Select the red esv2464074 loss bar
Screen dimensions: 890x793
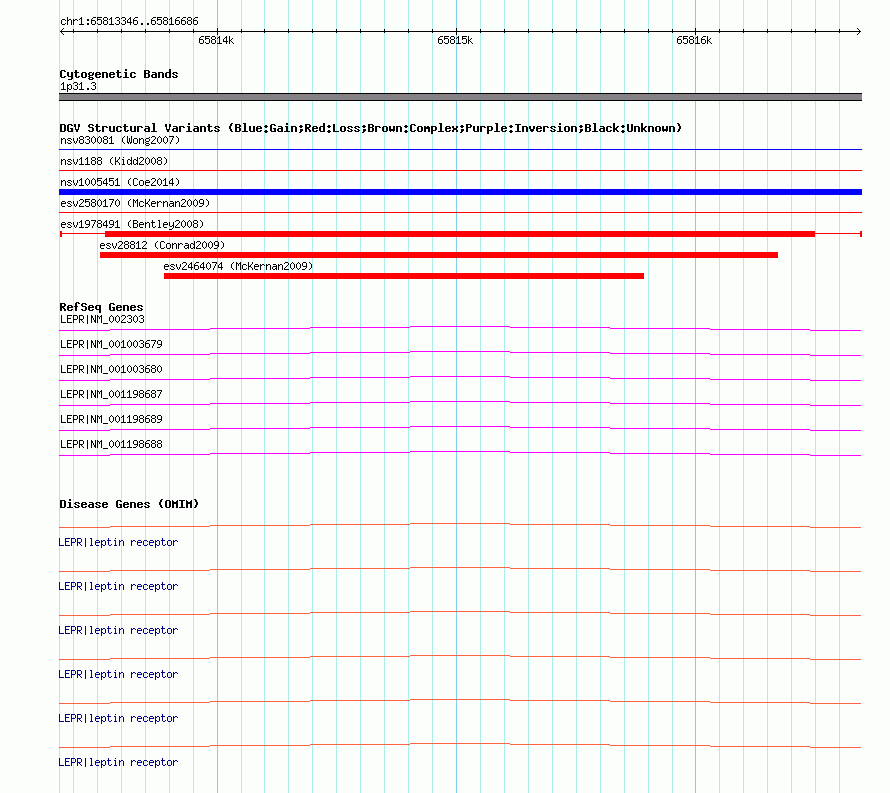point(404,276)
